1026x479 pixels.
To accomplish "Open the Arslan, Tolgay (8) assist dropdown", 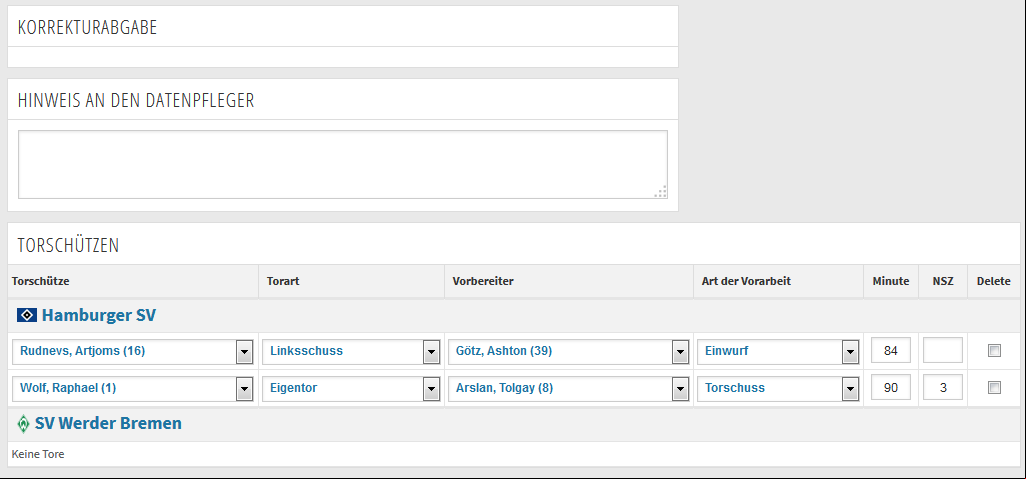I will tap(569, 388).
